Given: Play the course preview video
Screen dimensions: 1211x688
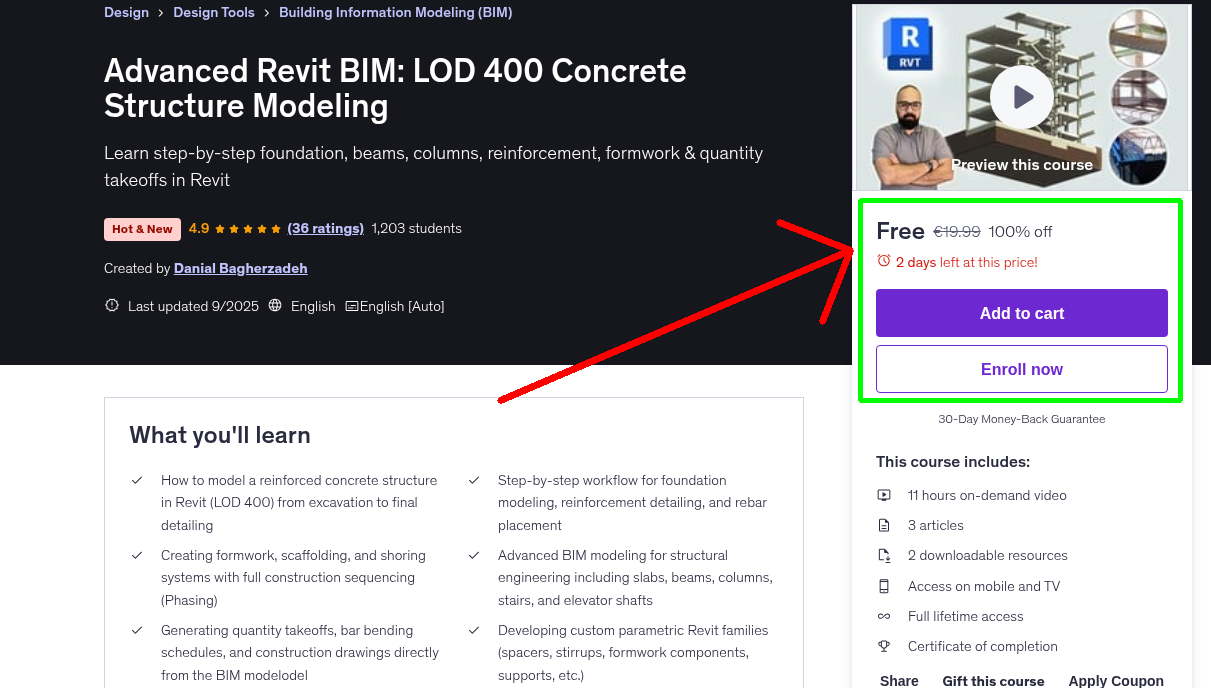Looking at the screenshot, I should tap(1022, 97).
